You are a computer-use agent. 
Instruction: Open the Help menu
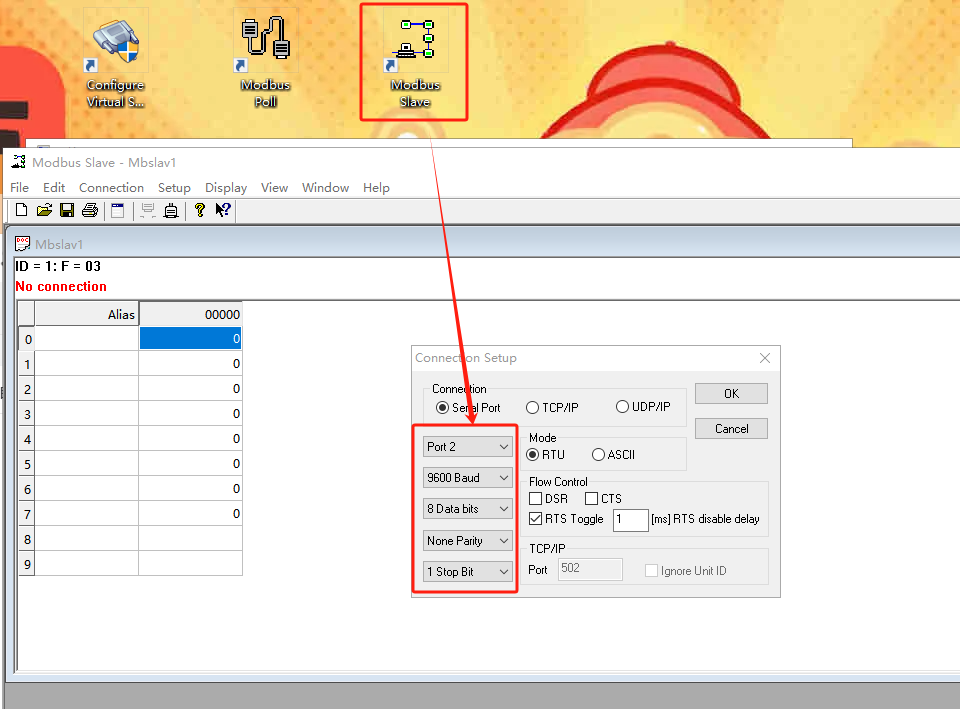pyautogui.click(x=377, y=188)
